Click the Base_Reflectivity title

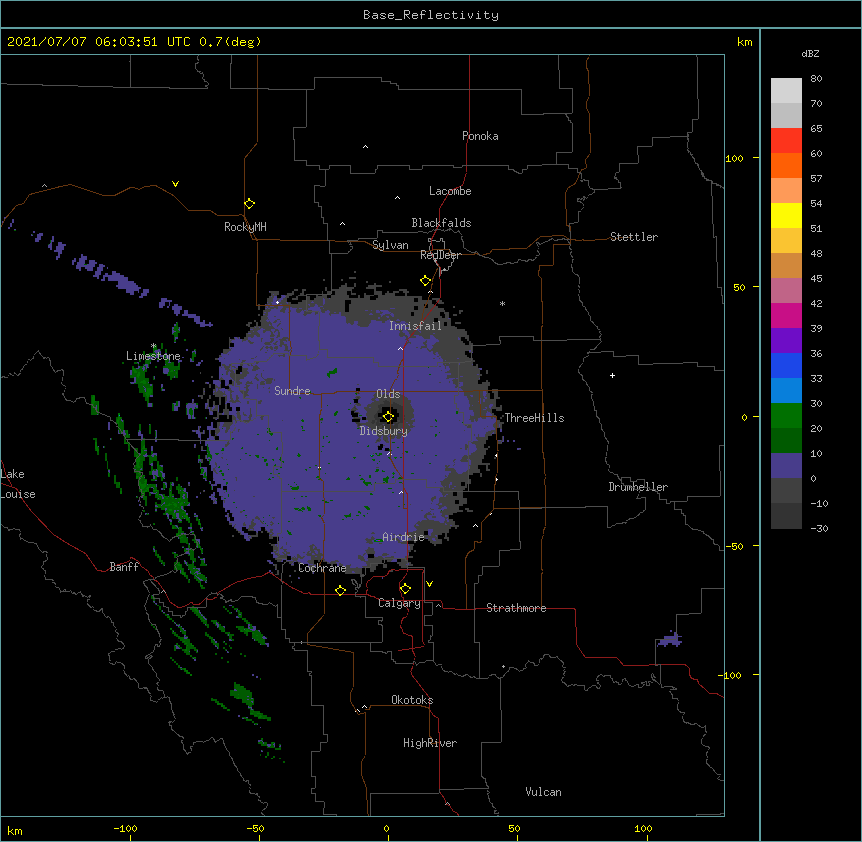pos(431,15)
